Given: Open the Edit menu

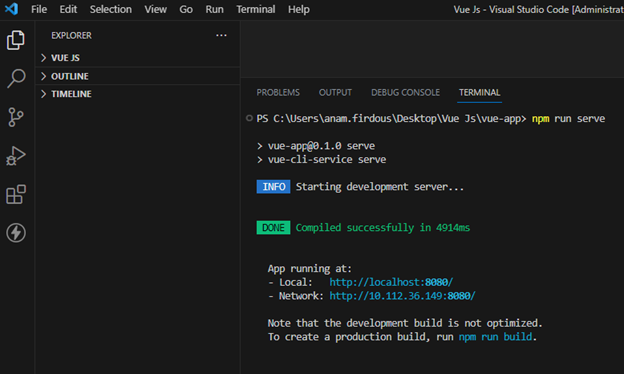Looking at the screenshot, I should pos(68,9).
